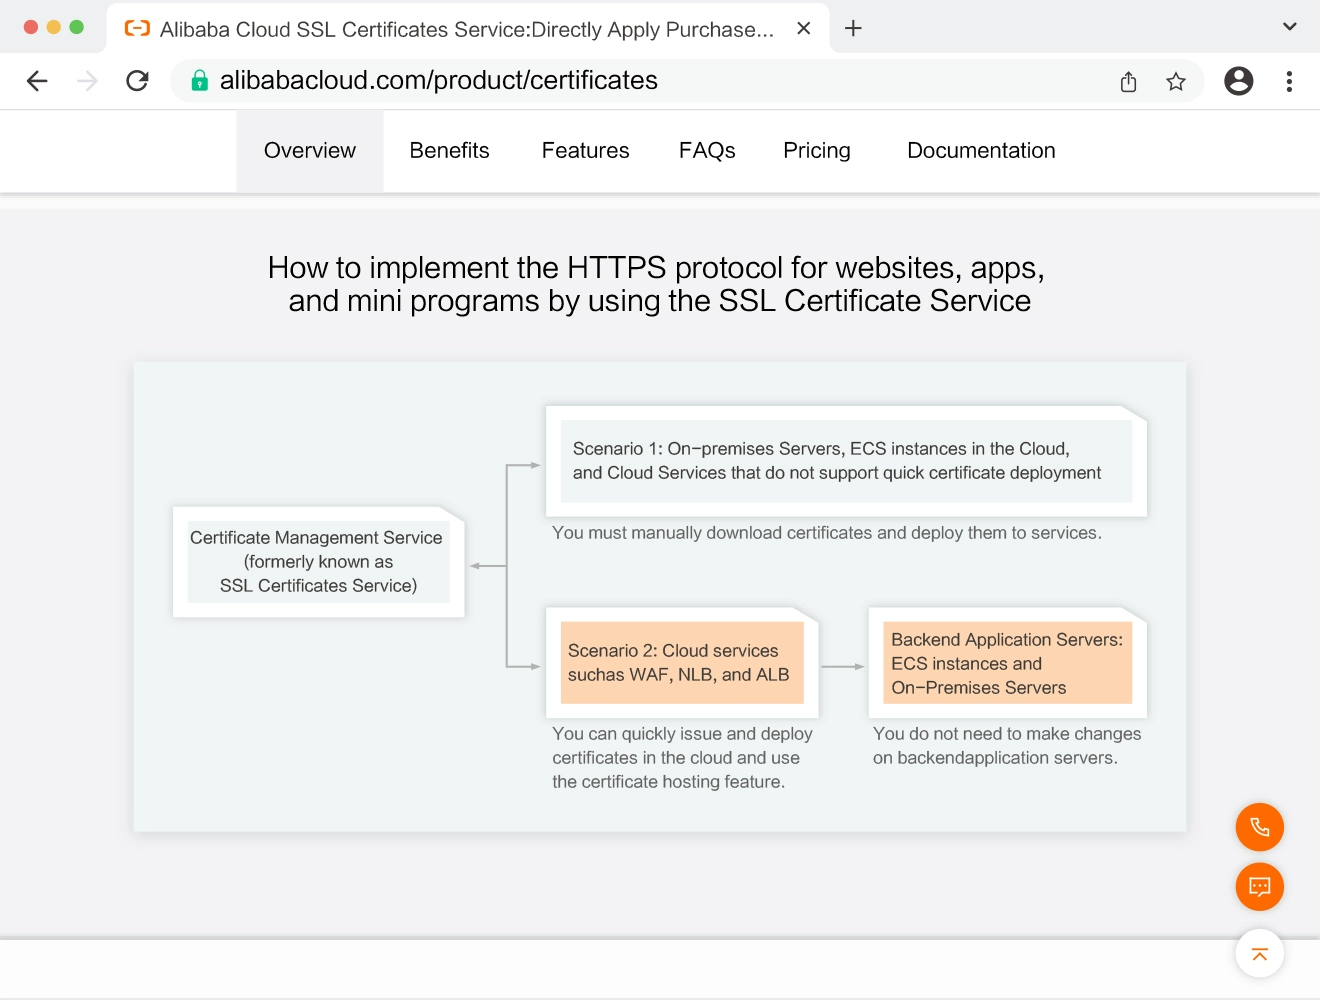Expand the tab search chevron
The width and height of the screenshot is (1320, 1000).
click(1289, 27)
